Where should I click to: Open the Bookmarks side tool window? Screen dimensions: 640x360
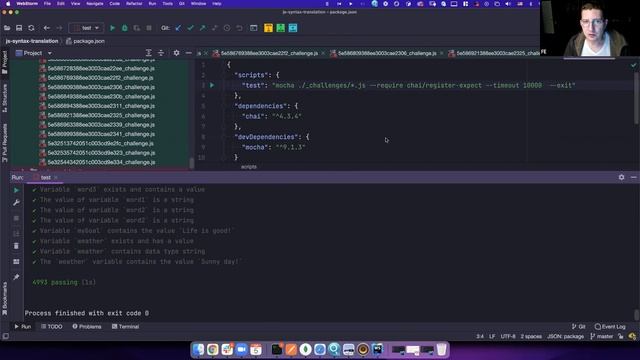[4, 299]
